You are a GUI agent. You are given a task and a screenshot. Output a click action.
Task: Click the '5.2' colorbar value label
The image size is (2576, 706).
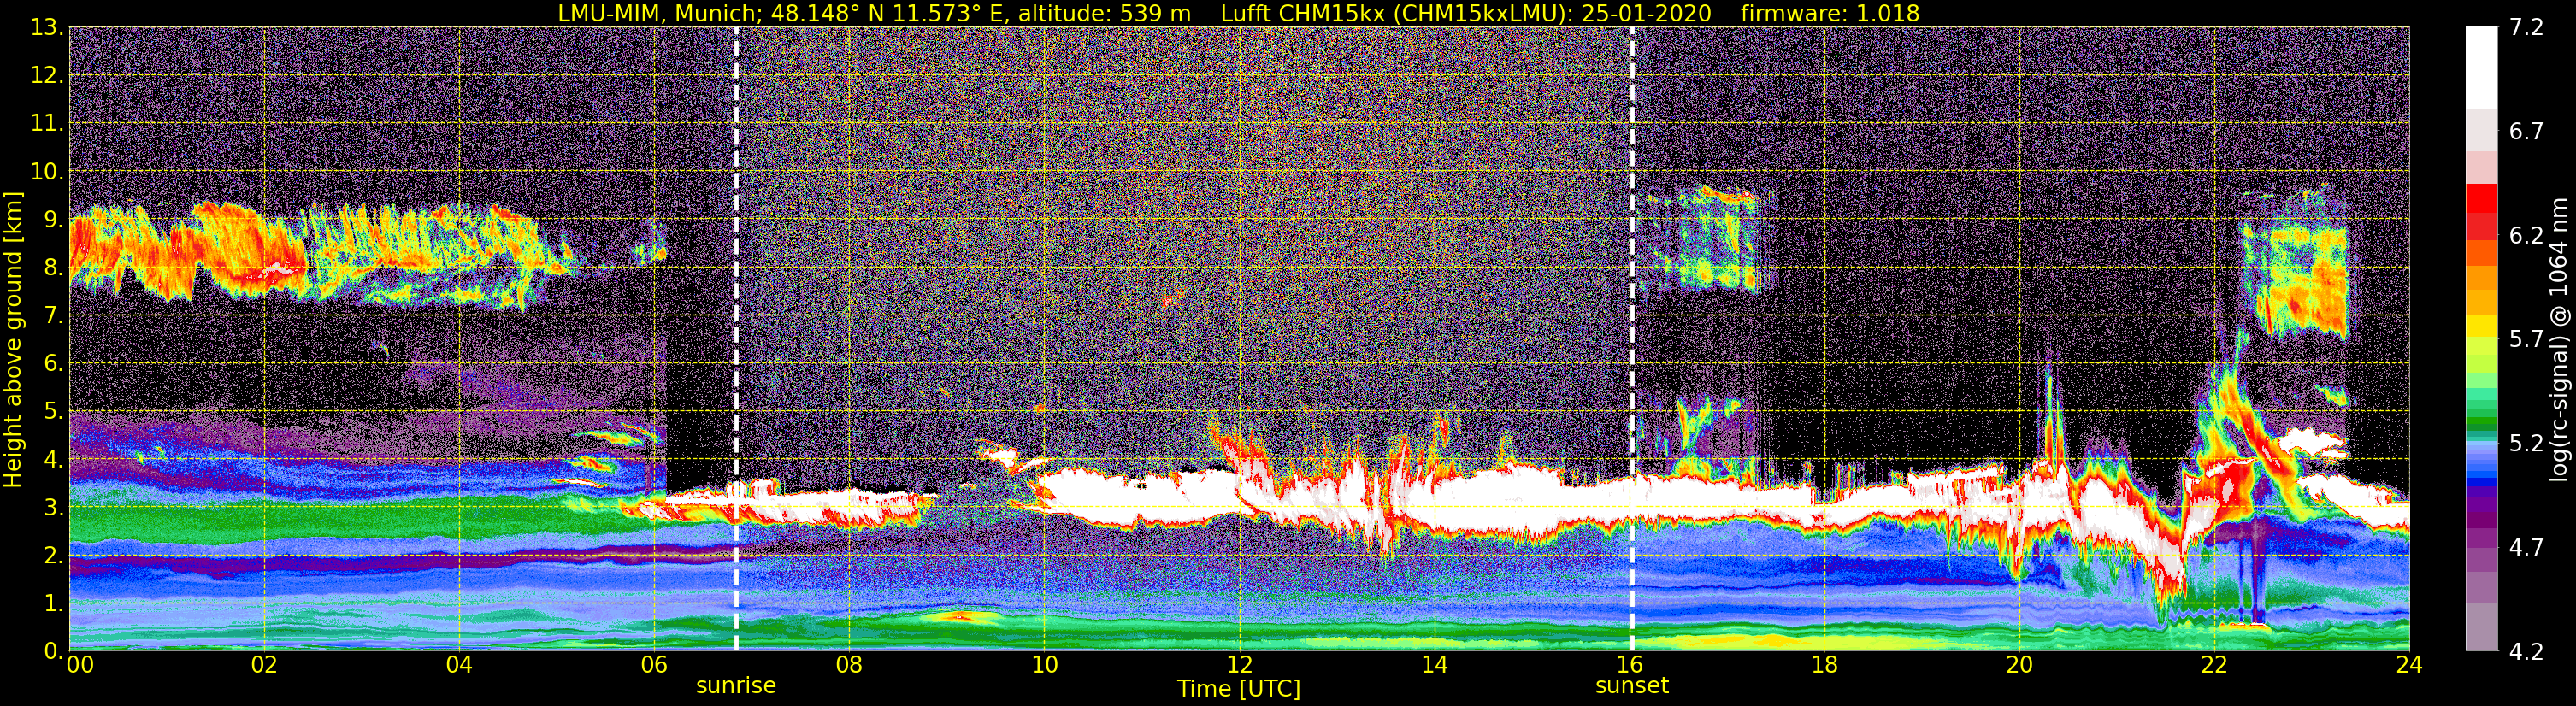coord(2526,444)
